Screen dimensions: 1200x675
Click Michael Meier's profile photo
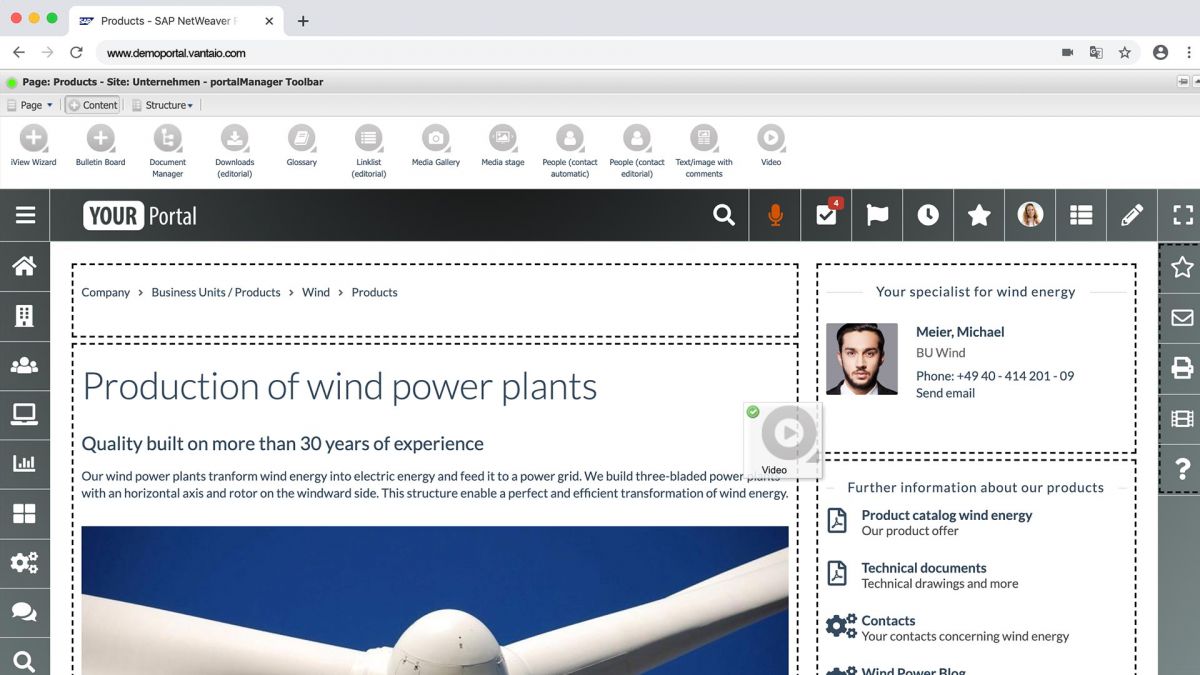[862, 359]
